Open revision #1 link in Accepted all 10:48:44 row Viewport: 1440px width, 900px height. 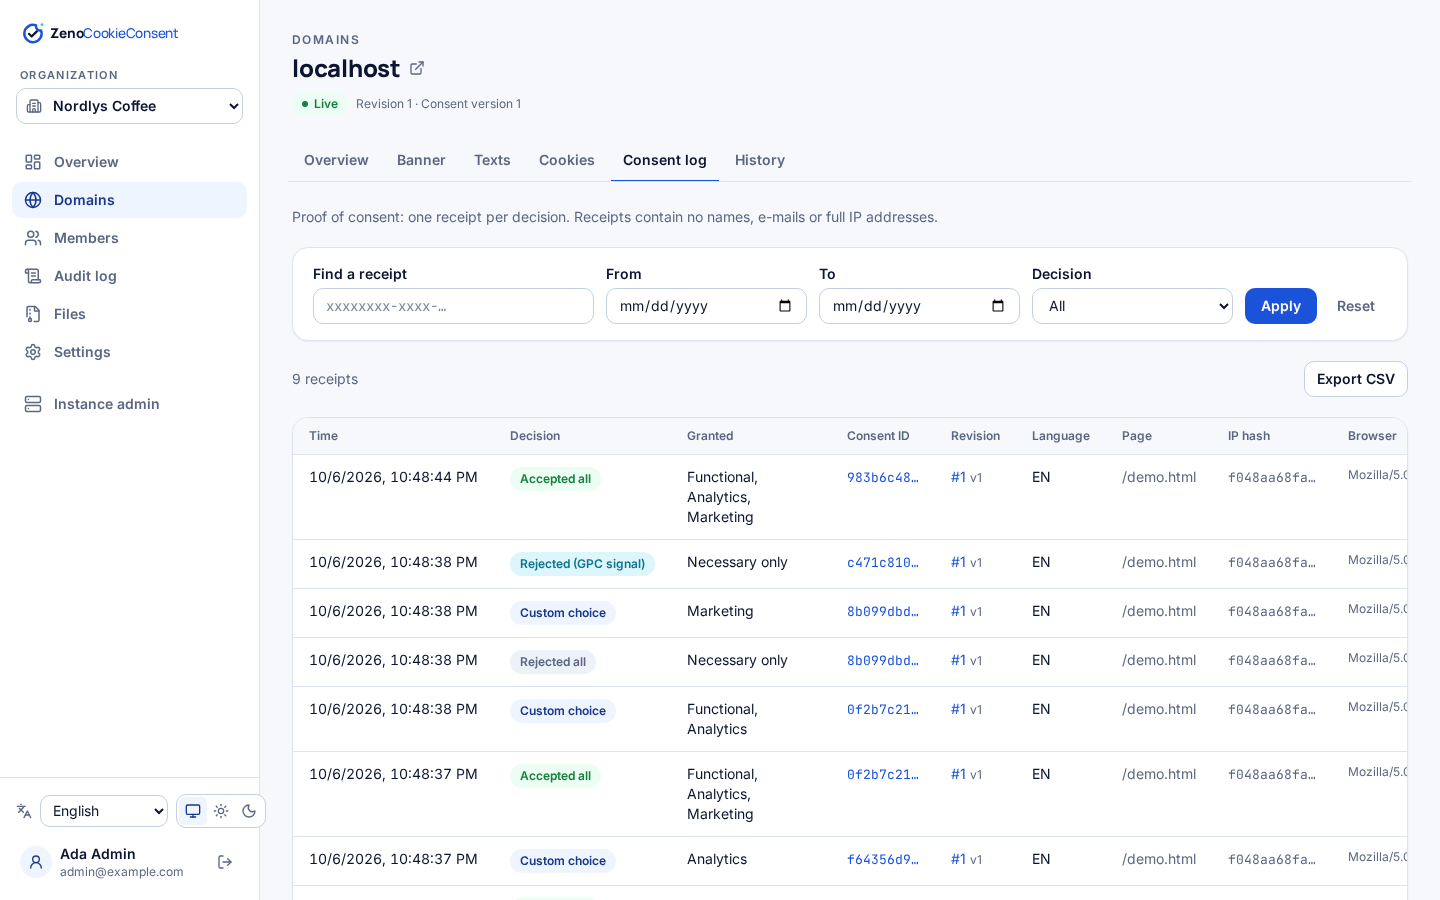point(958,477)
